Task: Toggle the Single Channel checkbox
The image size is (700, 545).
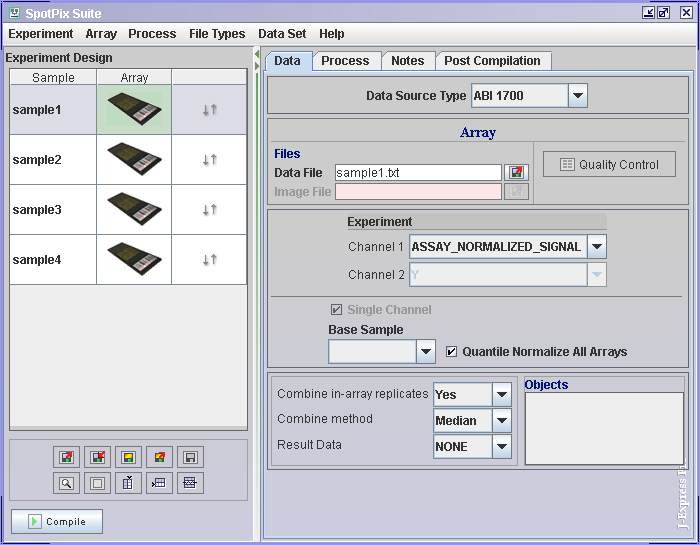Action: click(336, 309)
